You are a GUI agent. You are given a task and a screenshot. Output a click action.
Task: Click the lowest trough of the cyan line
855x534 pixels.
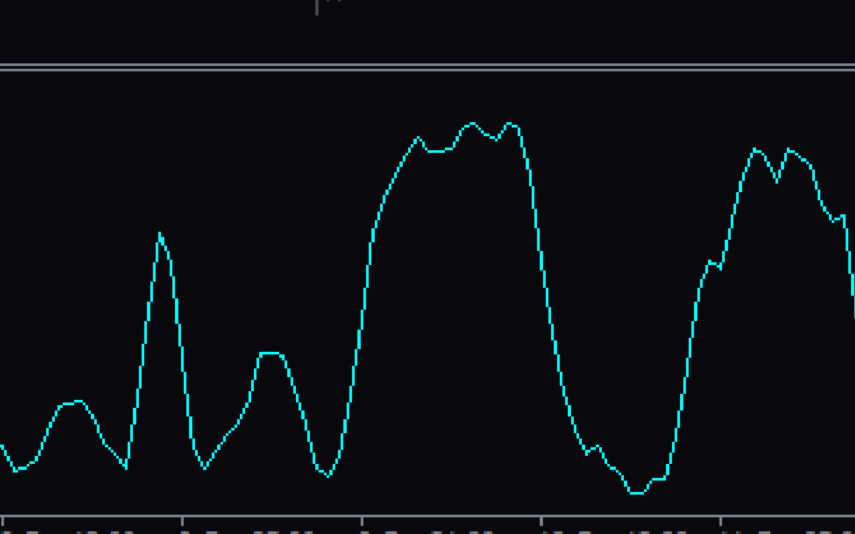coord(636,492)
